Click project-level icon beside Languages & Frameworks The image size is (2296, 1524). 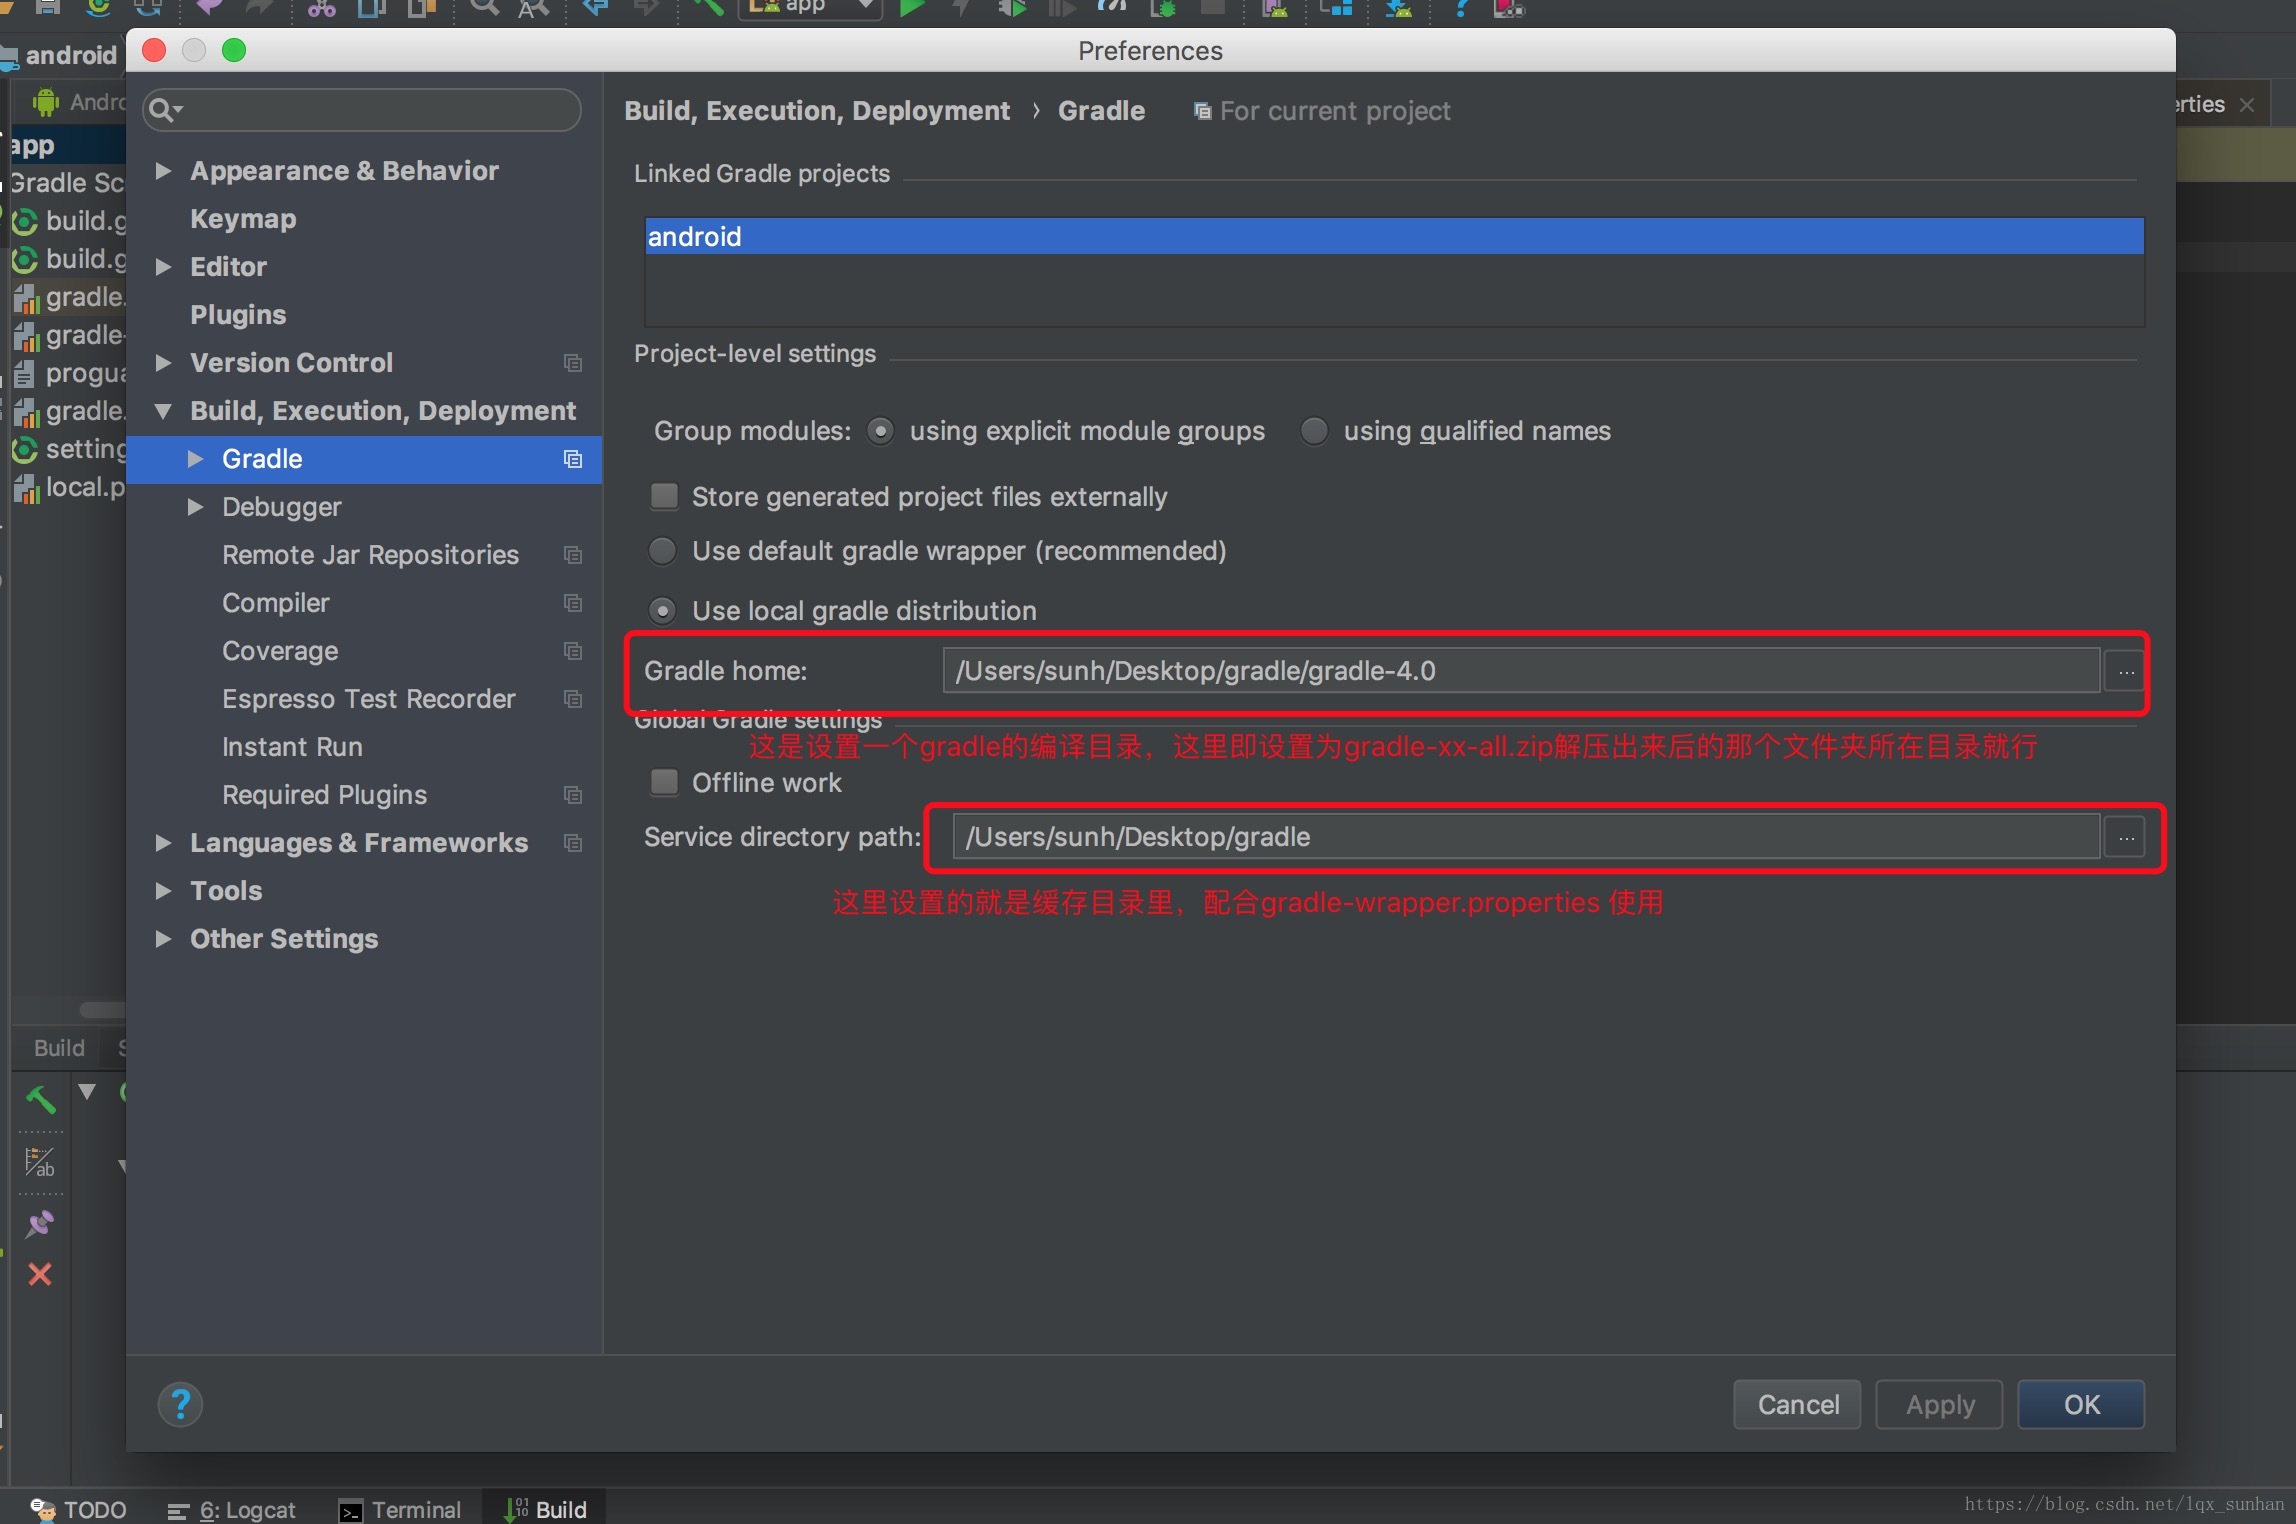(573, 843)
